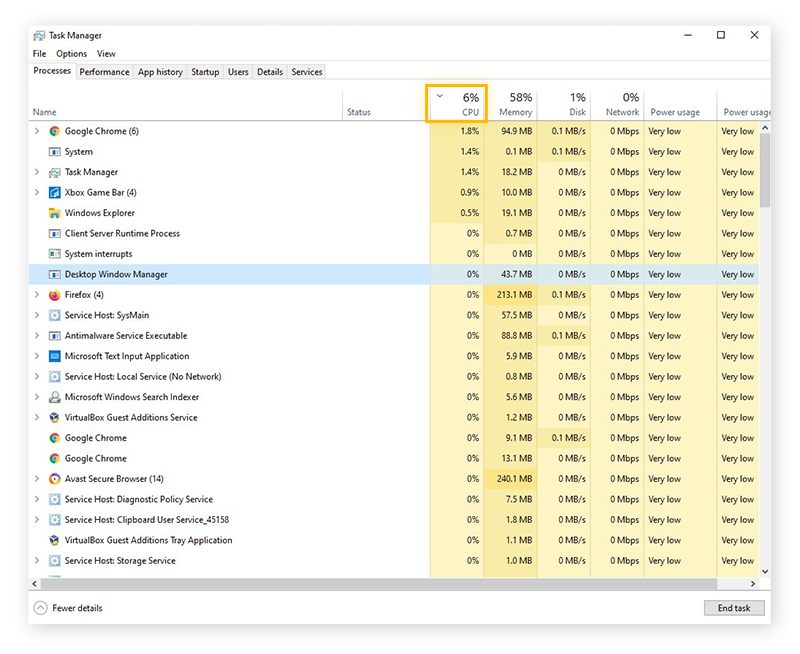Click the Avast Secure Browser icon
Viewport: 800px width, 654px height.
53,478
